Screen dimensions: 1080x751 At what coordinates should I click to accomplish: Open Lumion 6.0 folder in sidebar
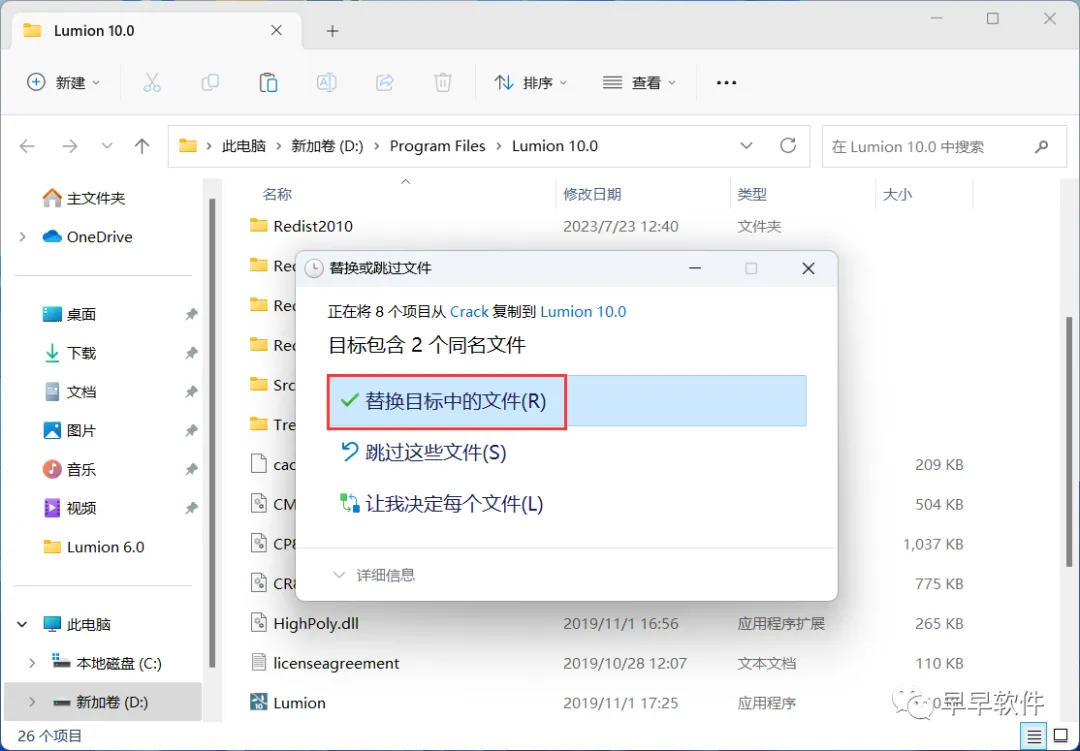point(94,547)
